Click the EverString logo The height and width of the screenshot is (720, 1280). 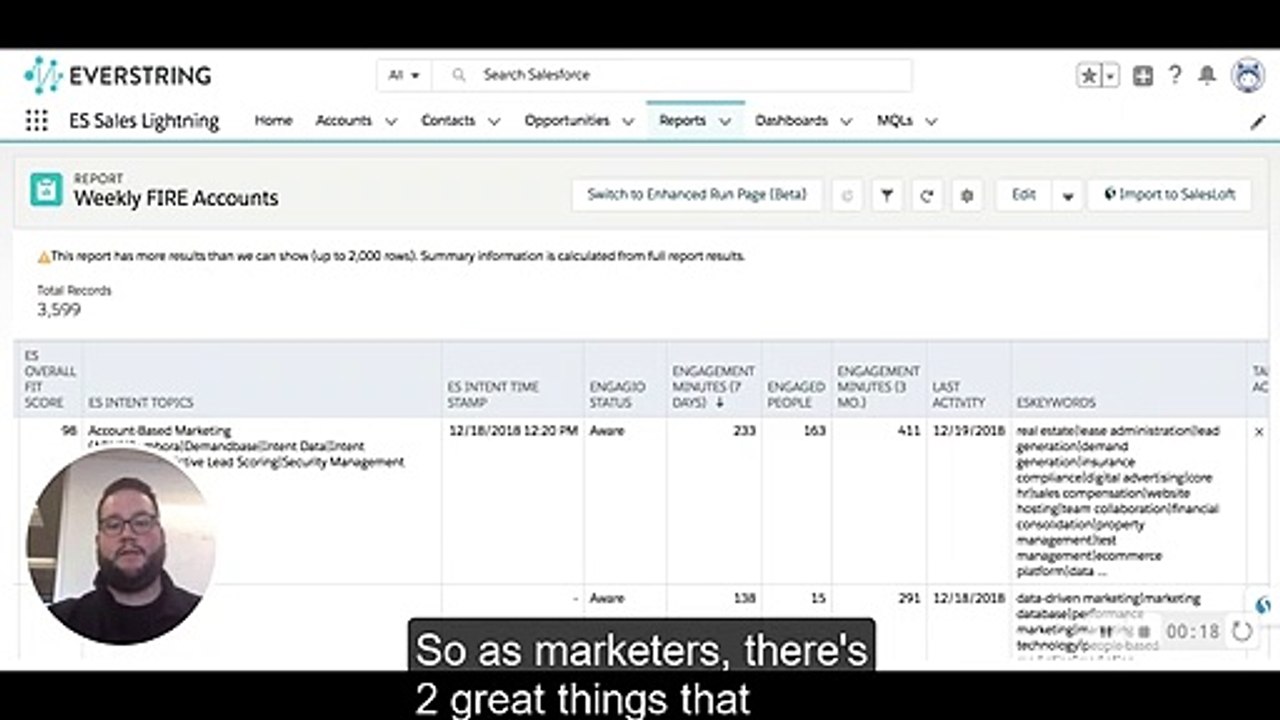pos(118,75)
